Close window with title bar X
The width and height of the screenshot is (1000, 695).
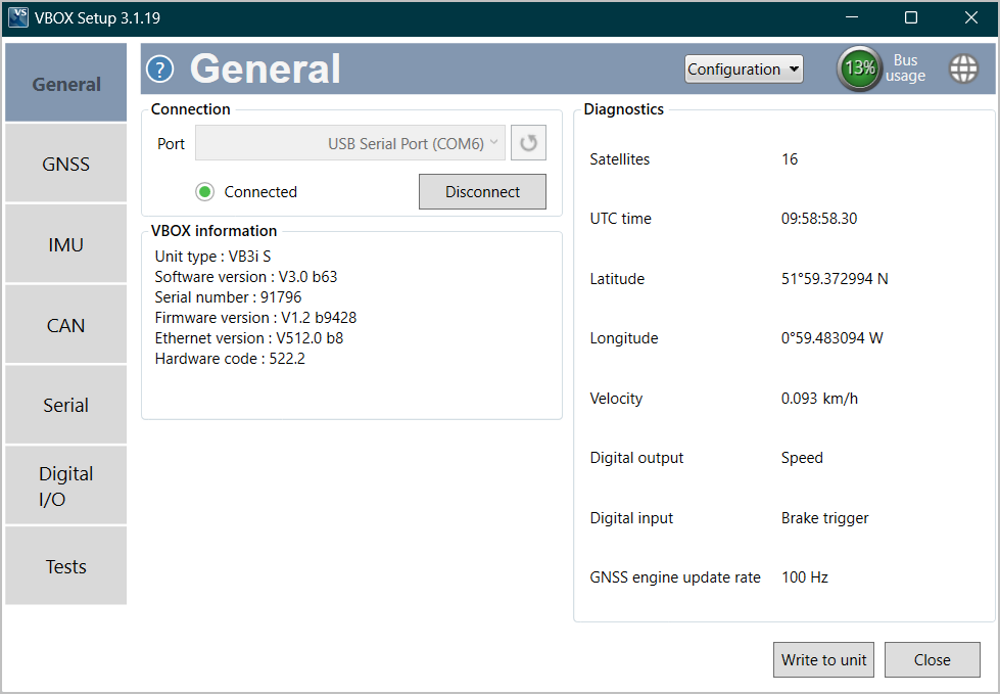[x=971, y=17]
